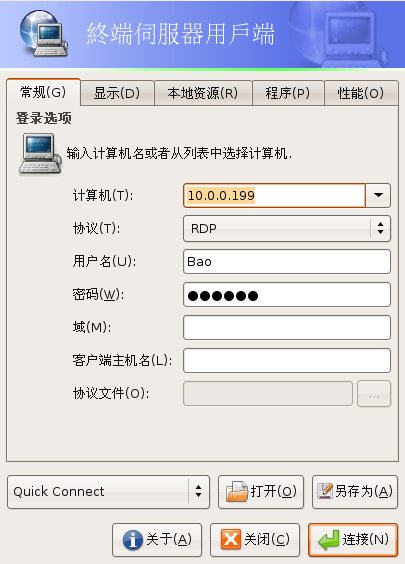
Task: Open the 性能(O) tab
Action: click(x=361, y=93)
